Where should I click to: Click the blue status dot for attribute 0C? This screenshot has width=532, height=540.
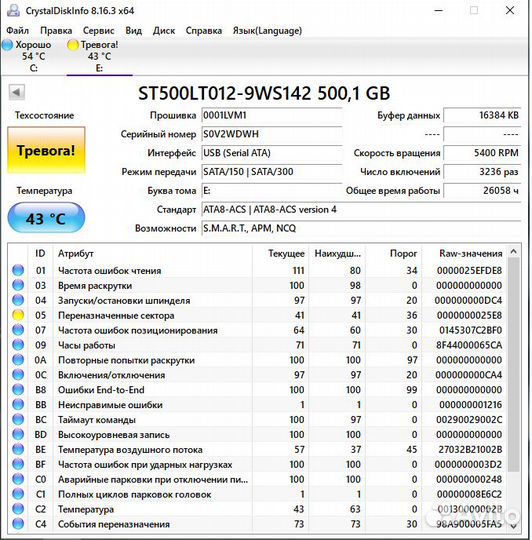(18, 375)
